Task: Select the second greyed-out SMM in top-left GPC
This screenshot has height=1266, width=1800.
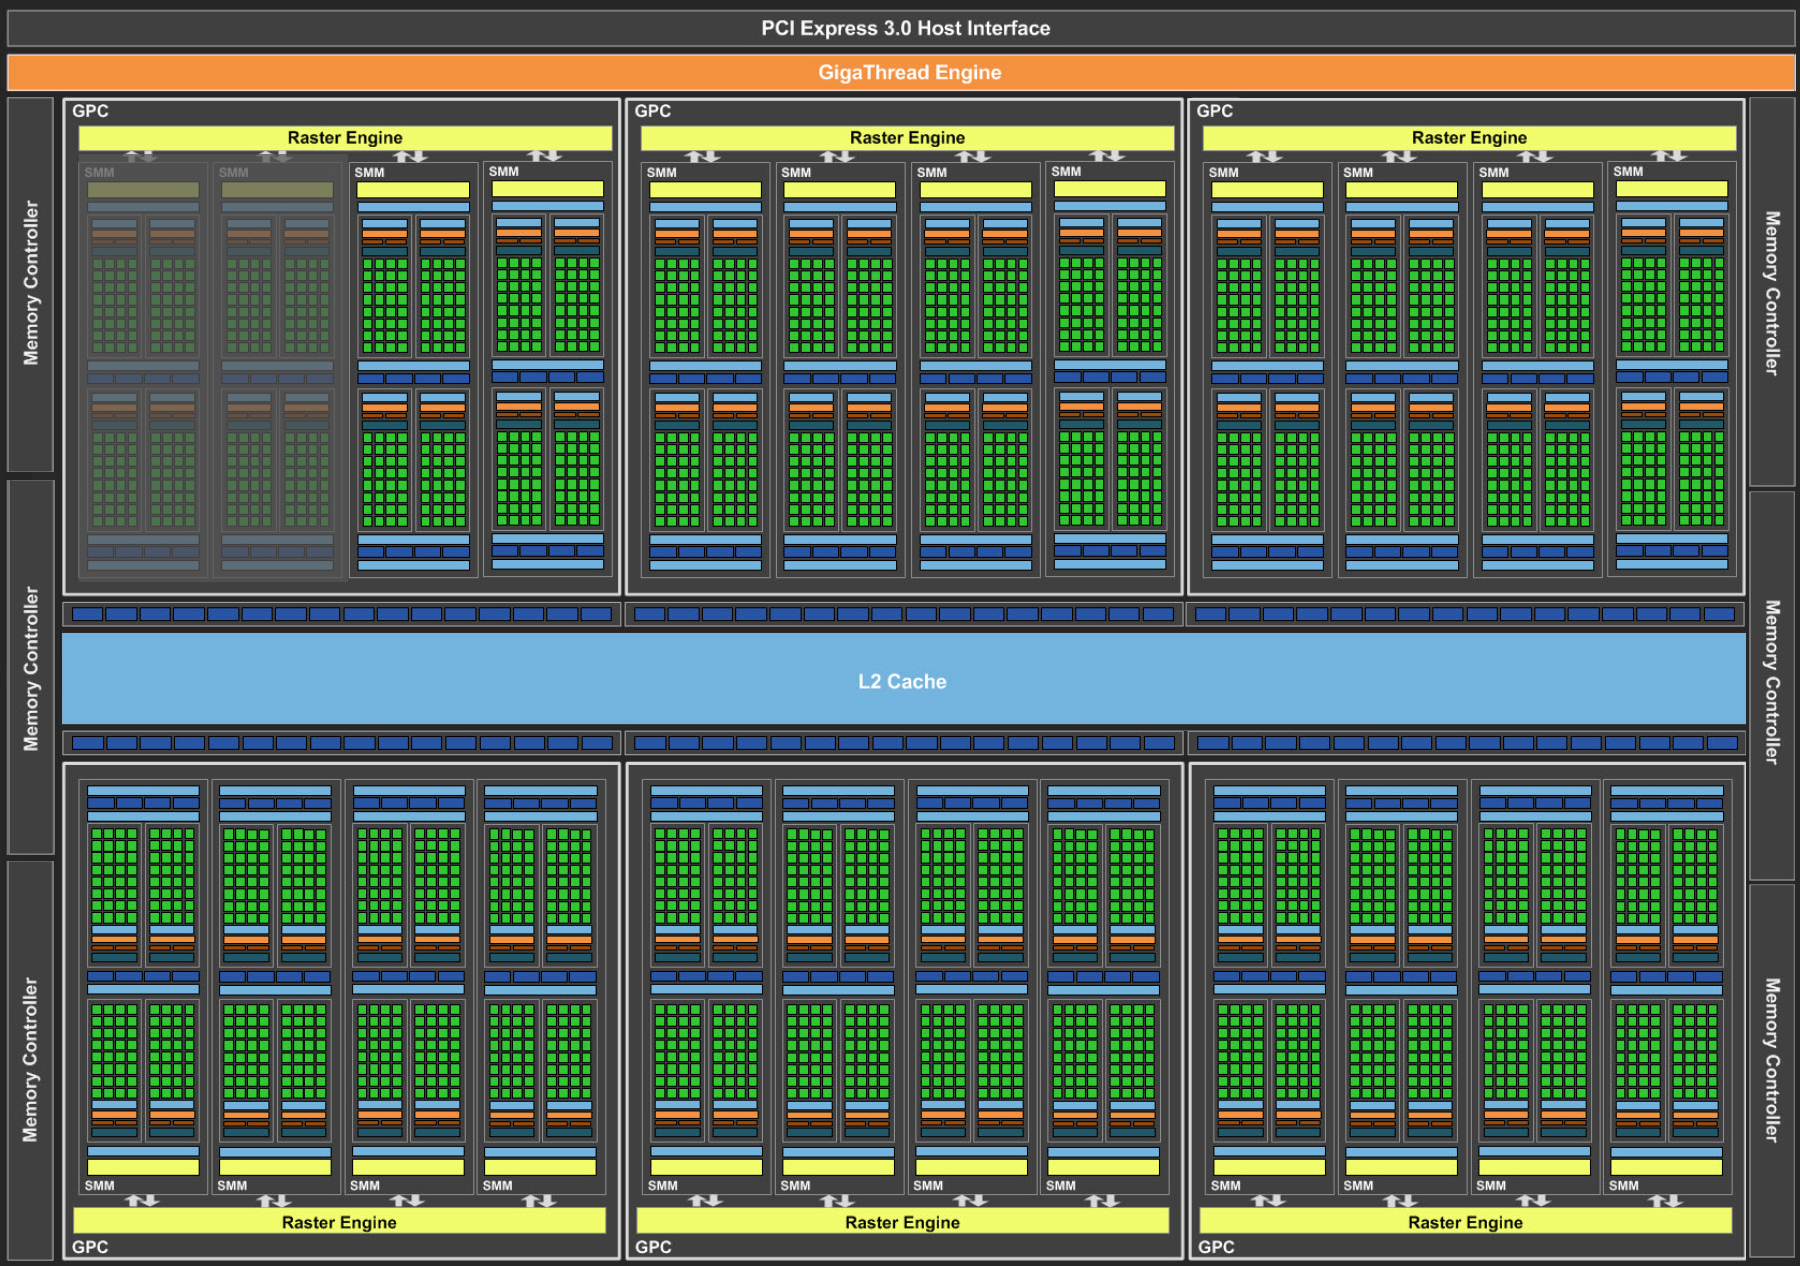Action: (277, 370)
